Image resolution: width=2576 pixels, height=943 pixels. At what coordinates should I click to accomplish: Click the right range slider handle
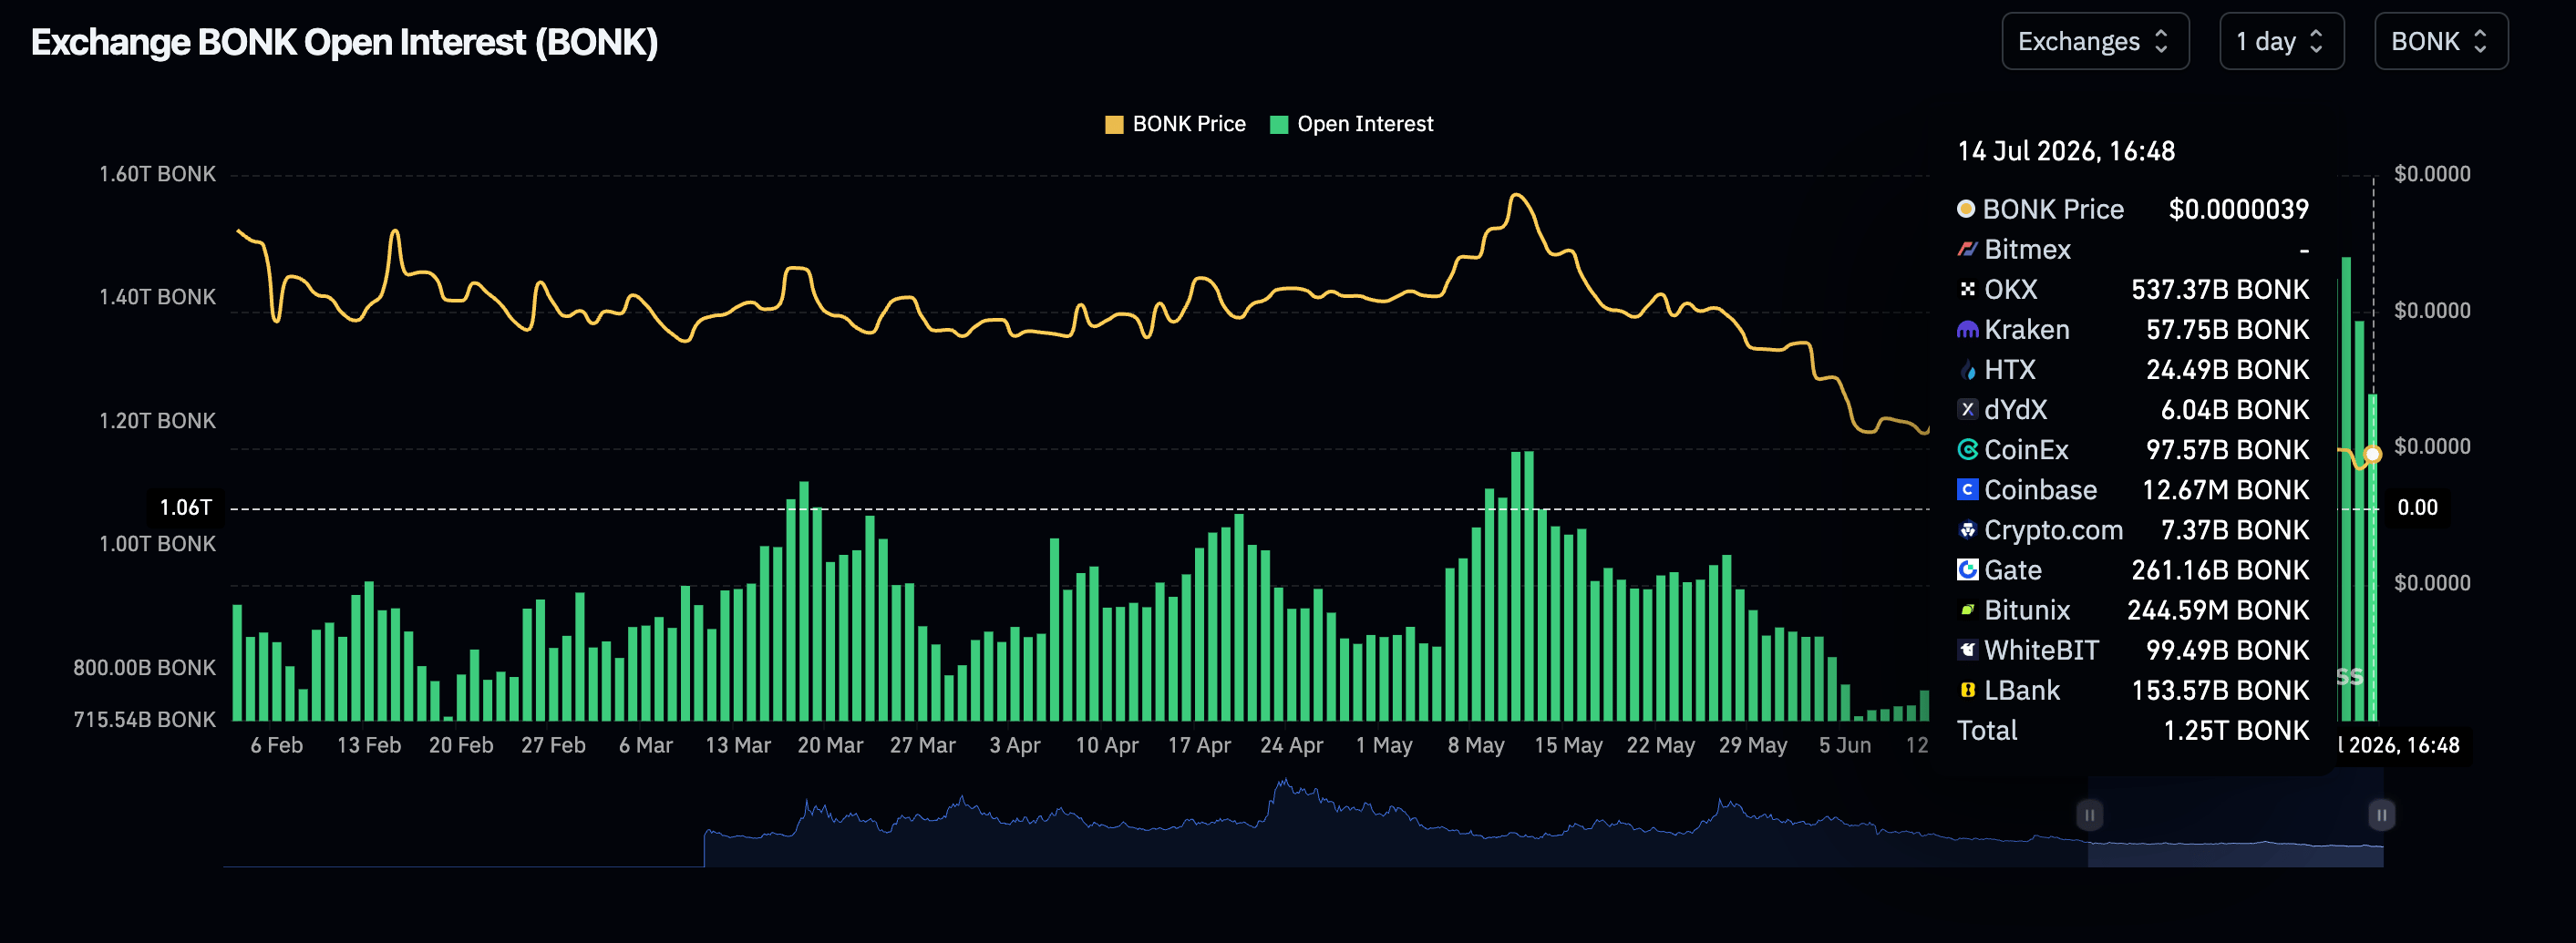2381,814
